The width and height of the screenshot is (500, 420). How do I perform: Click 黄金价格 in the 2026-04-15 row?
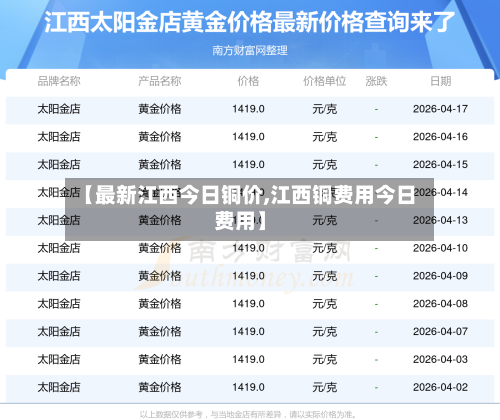(160, 165)
